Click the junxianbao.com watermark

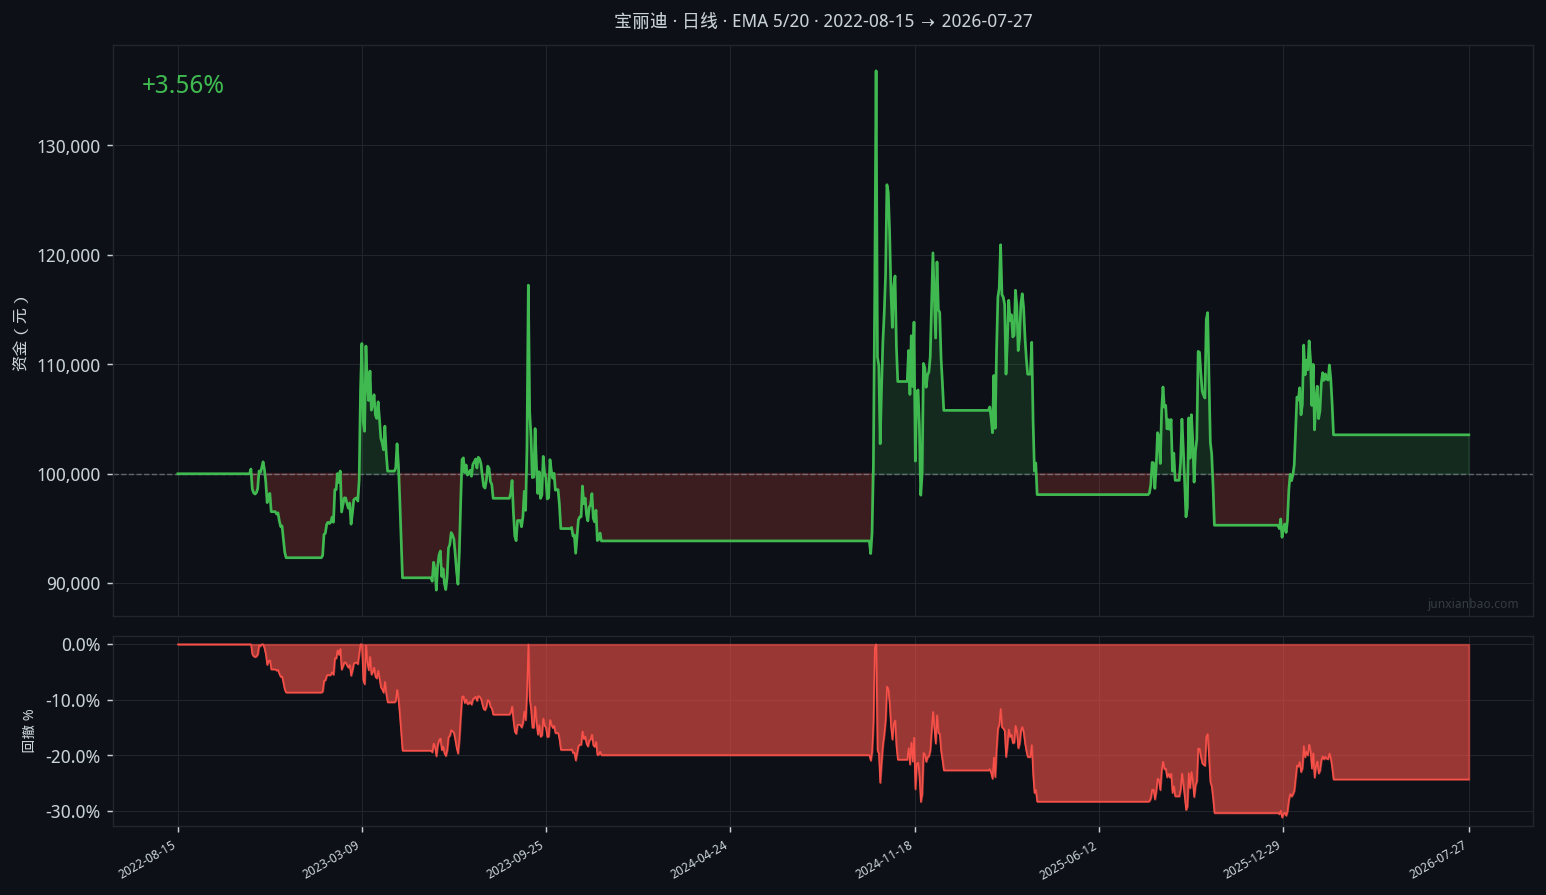[1472, 604]
